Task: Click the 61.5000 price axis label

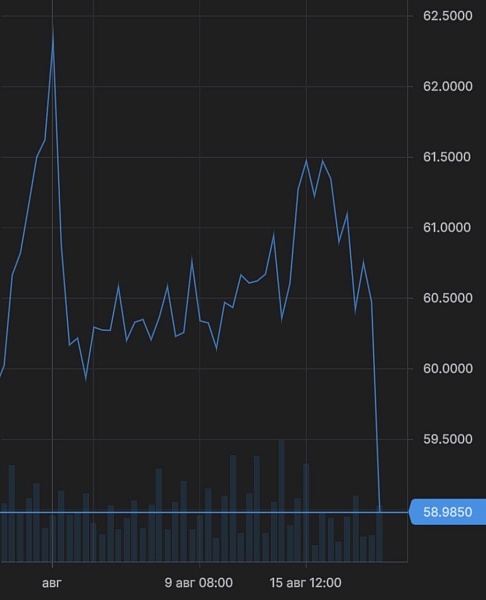Action: (447, 157)
